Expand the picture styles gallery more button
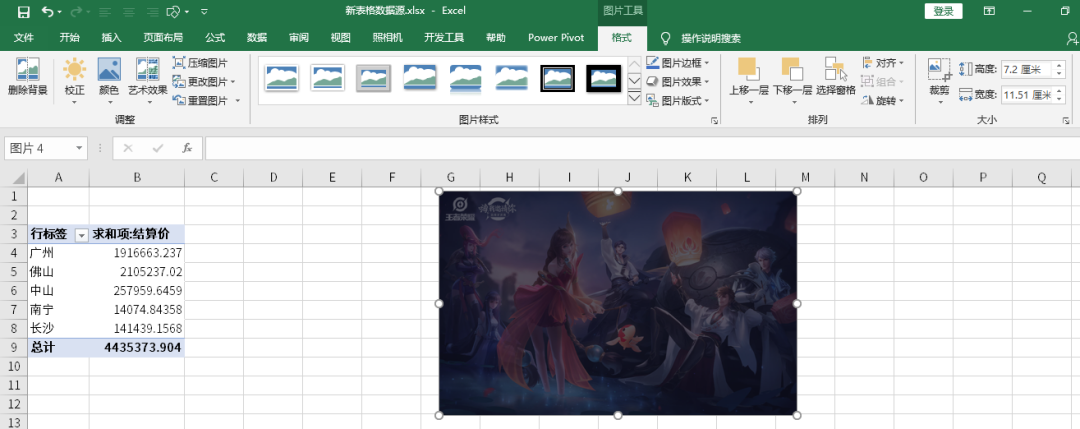 click(x=635, y=98)
